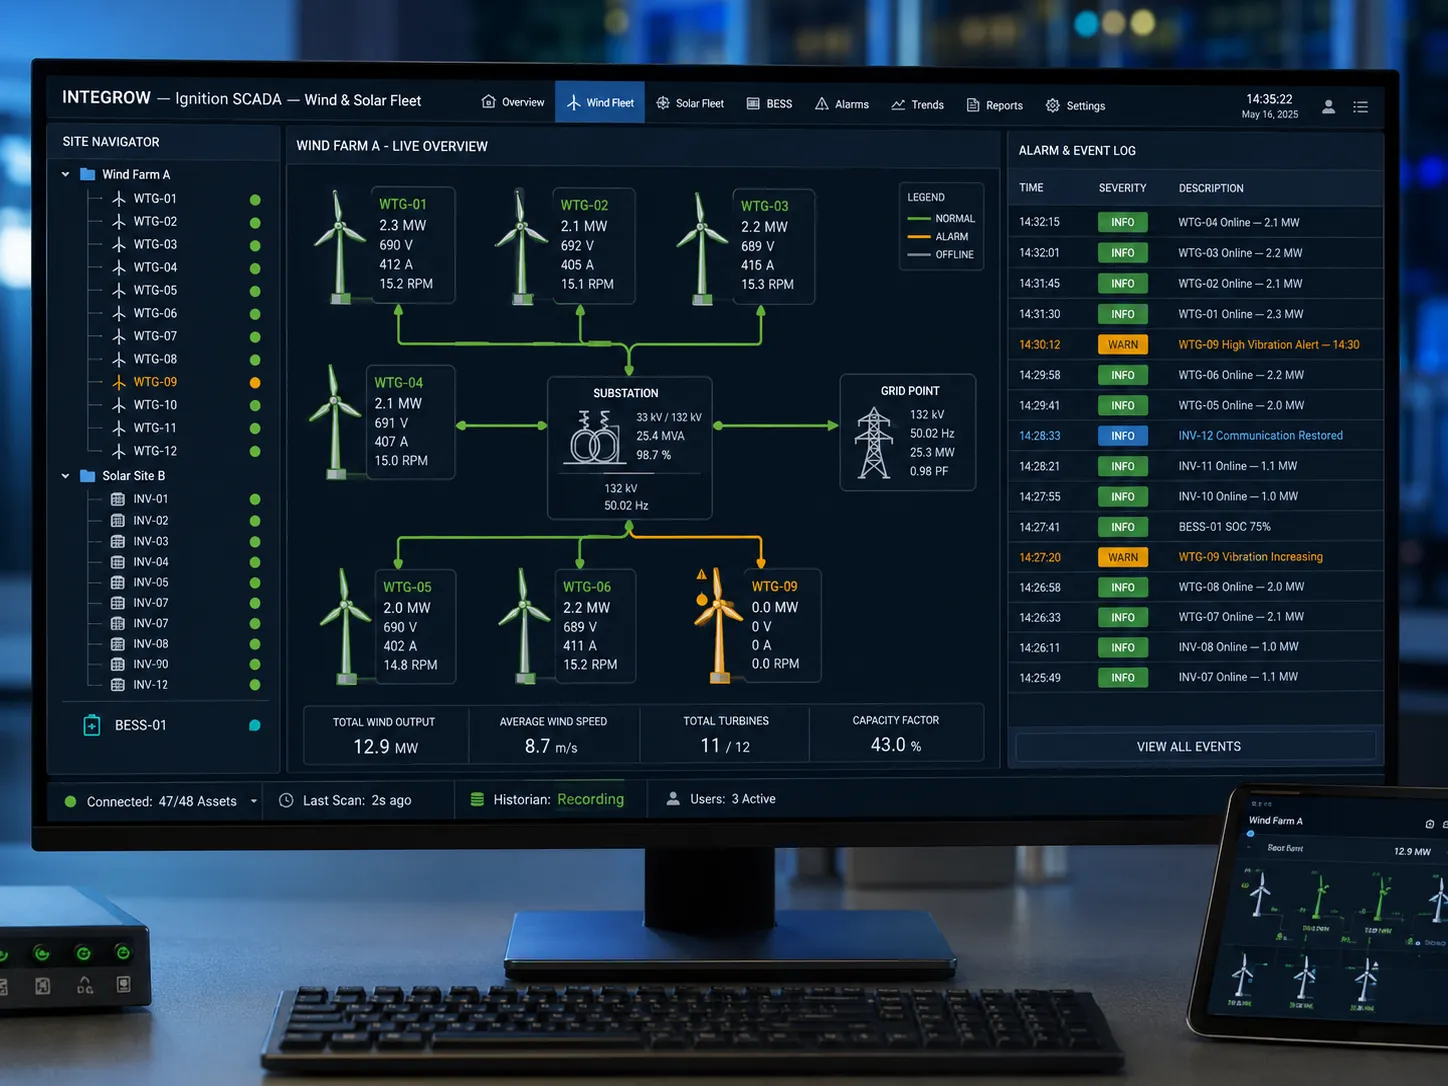Click the orange status dot for WTG-09
Viewport: 1448px width, 1086px height.
255,382
